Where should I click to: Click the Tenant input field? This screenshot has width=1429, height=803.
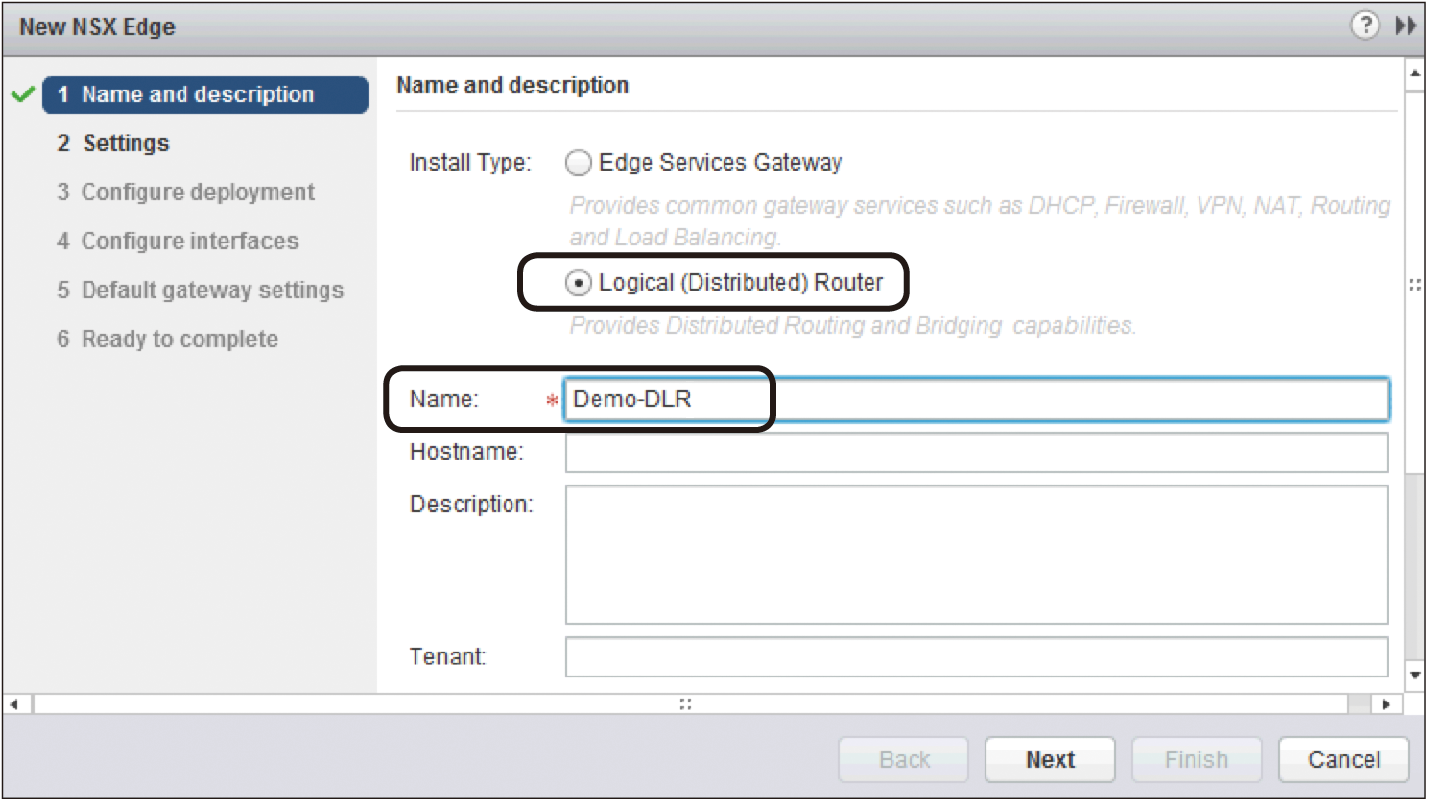tap(976, 657)
